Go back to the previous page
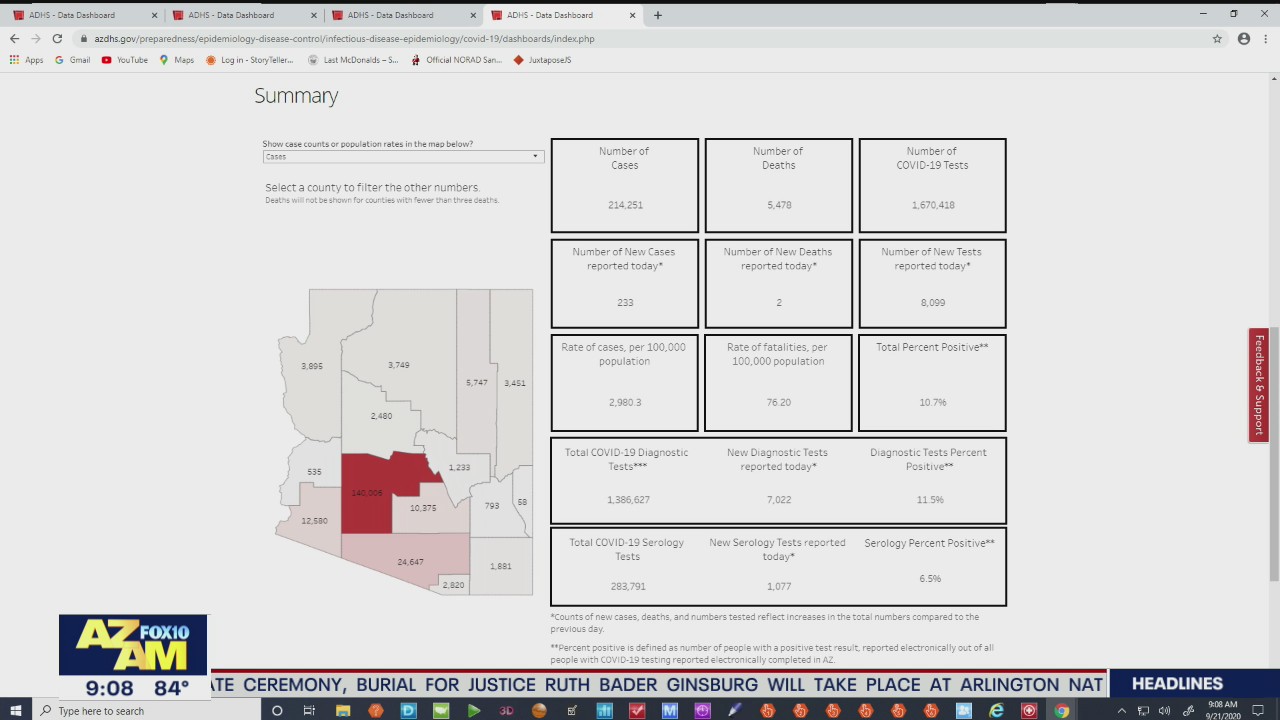1280x720 pixels. (14, 39)
